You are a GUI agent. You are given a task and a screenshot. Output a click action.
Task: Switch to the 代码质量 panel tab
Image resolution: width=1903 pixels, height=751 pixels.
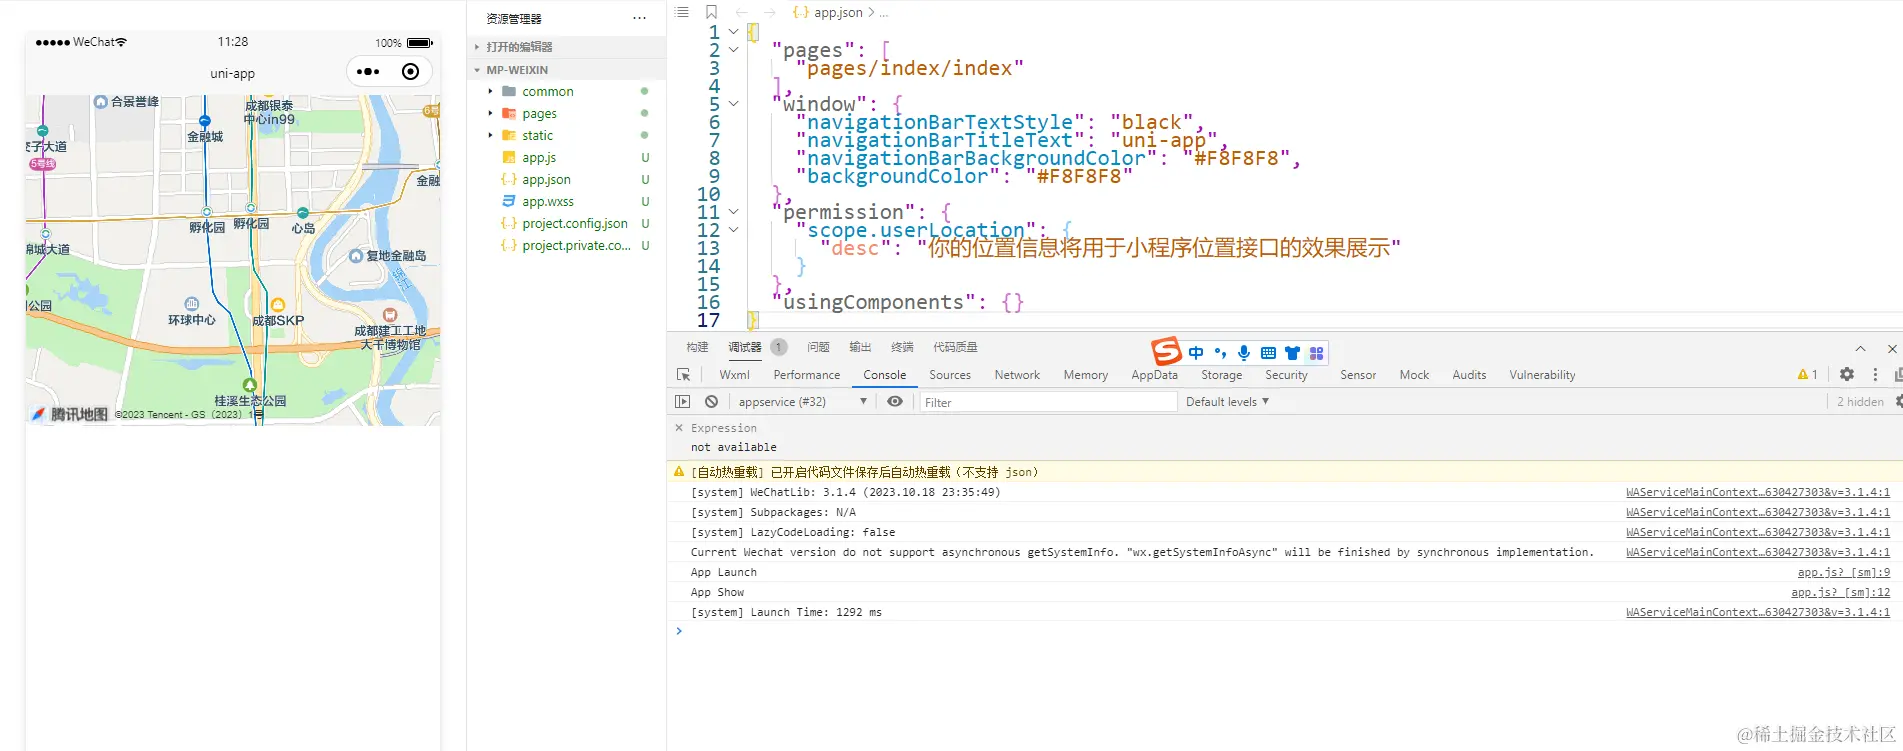tap(955, 347)
